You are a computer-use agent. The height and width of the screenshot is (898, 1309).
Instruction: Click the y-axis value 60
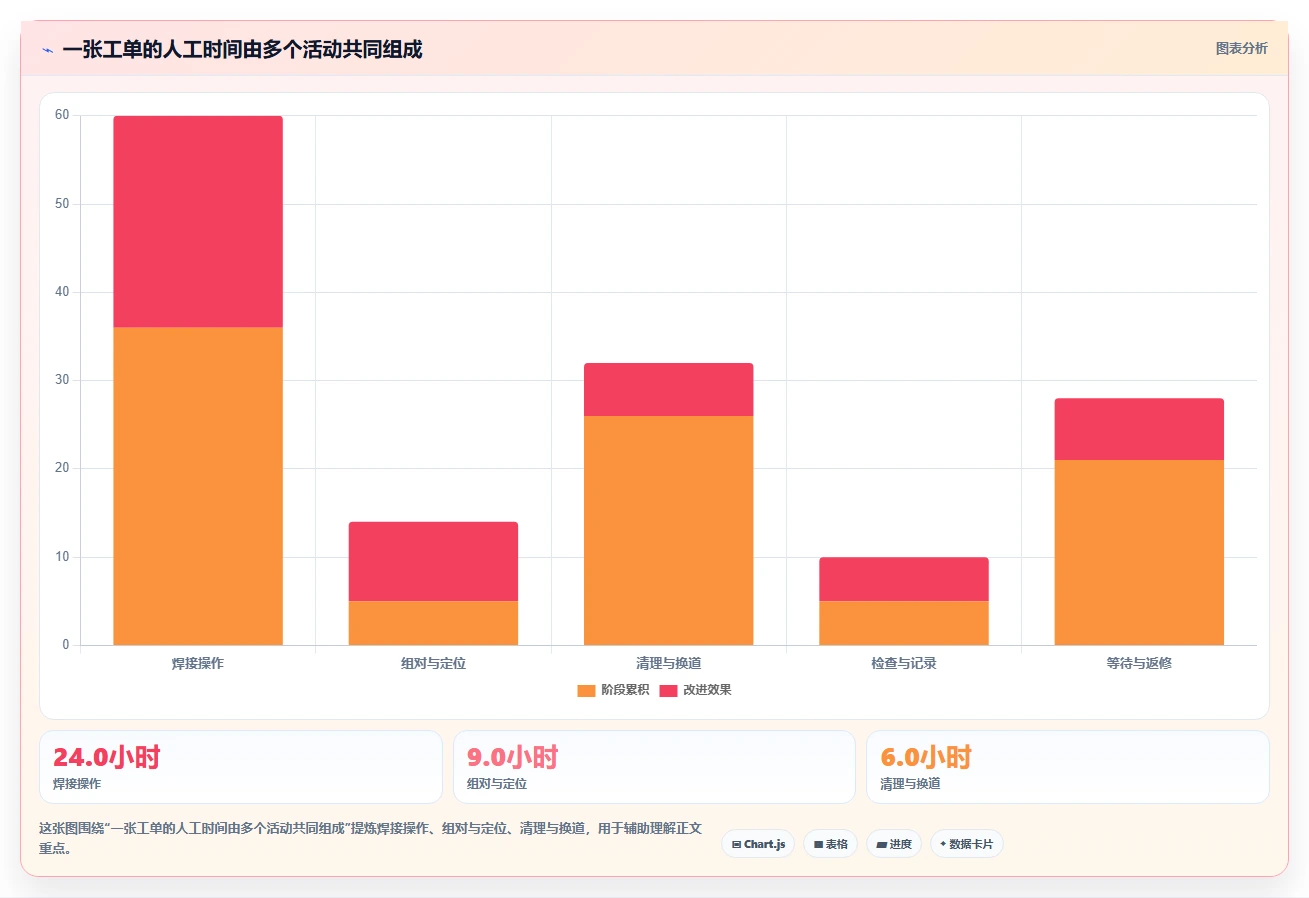[62, 116]
